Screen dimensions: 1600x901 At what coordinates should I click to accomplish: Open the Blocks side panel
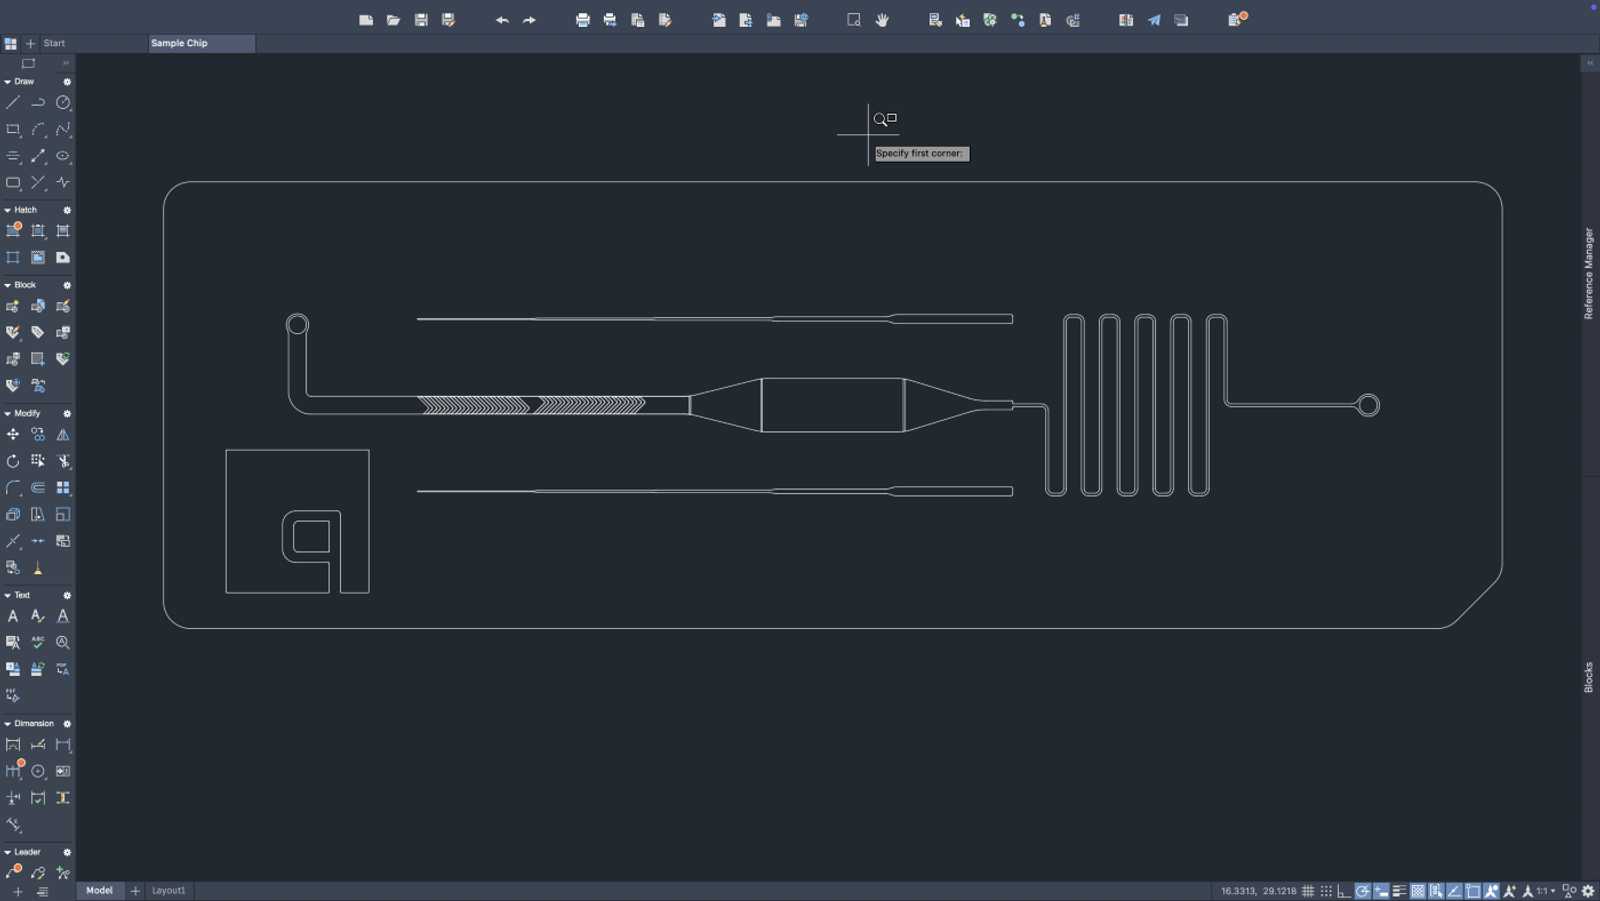1589,677
